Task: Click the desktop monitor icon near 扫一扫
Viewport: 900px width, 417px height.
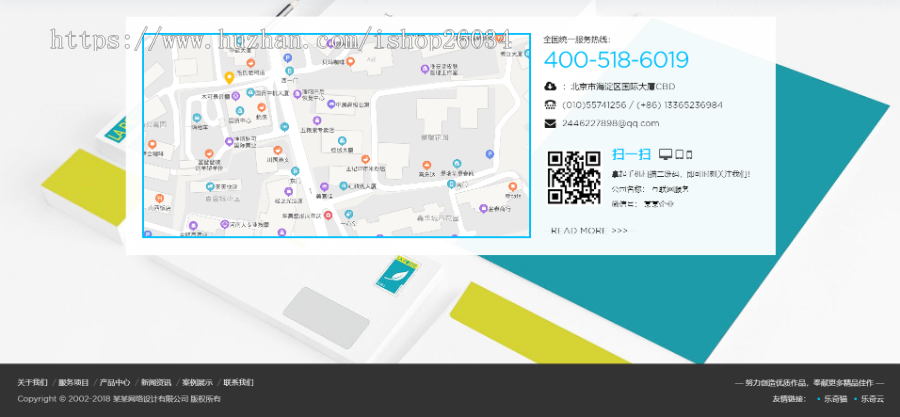Action: point(665,154)
